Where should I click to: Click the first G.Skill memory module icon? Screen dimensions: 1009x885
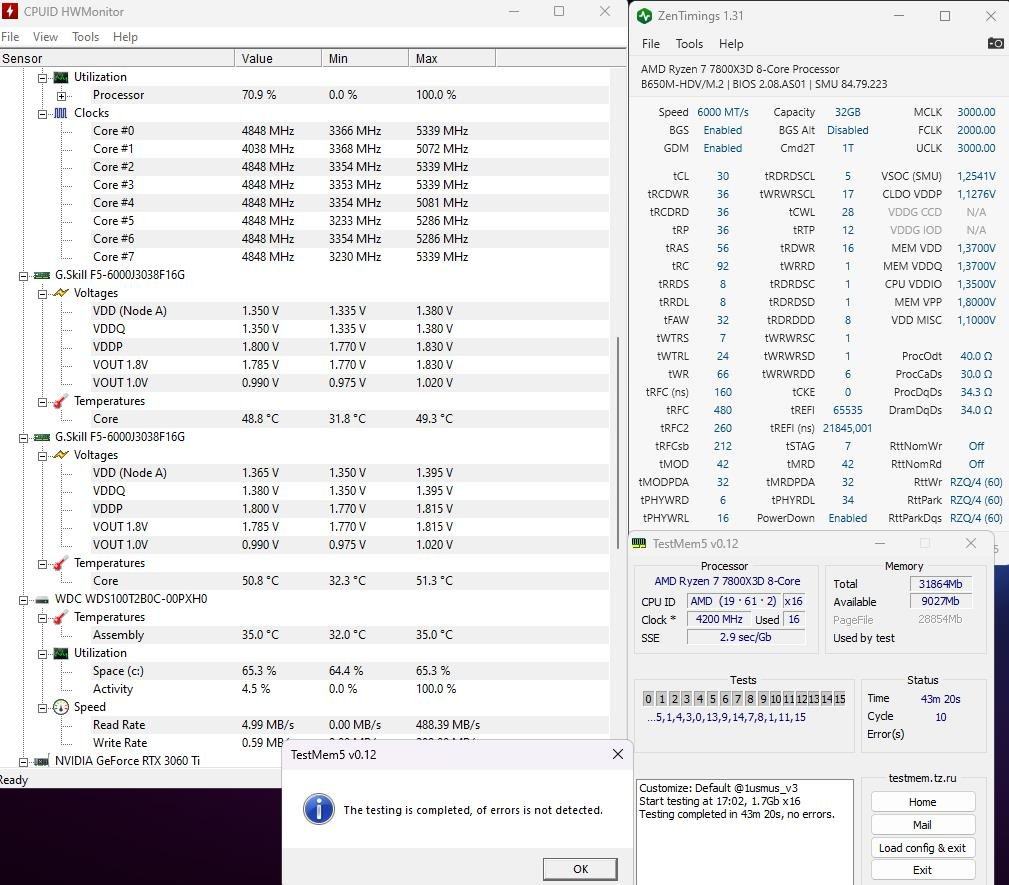pos(42,275)
